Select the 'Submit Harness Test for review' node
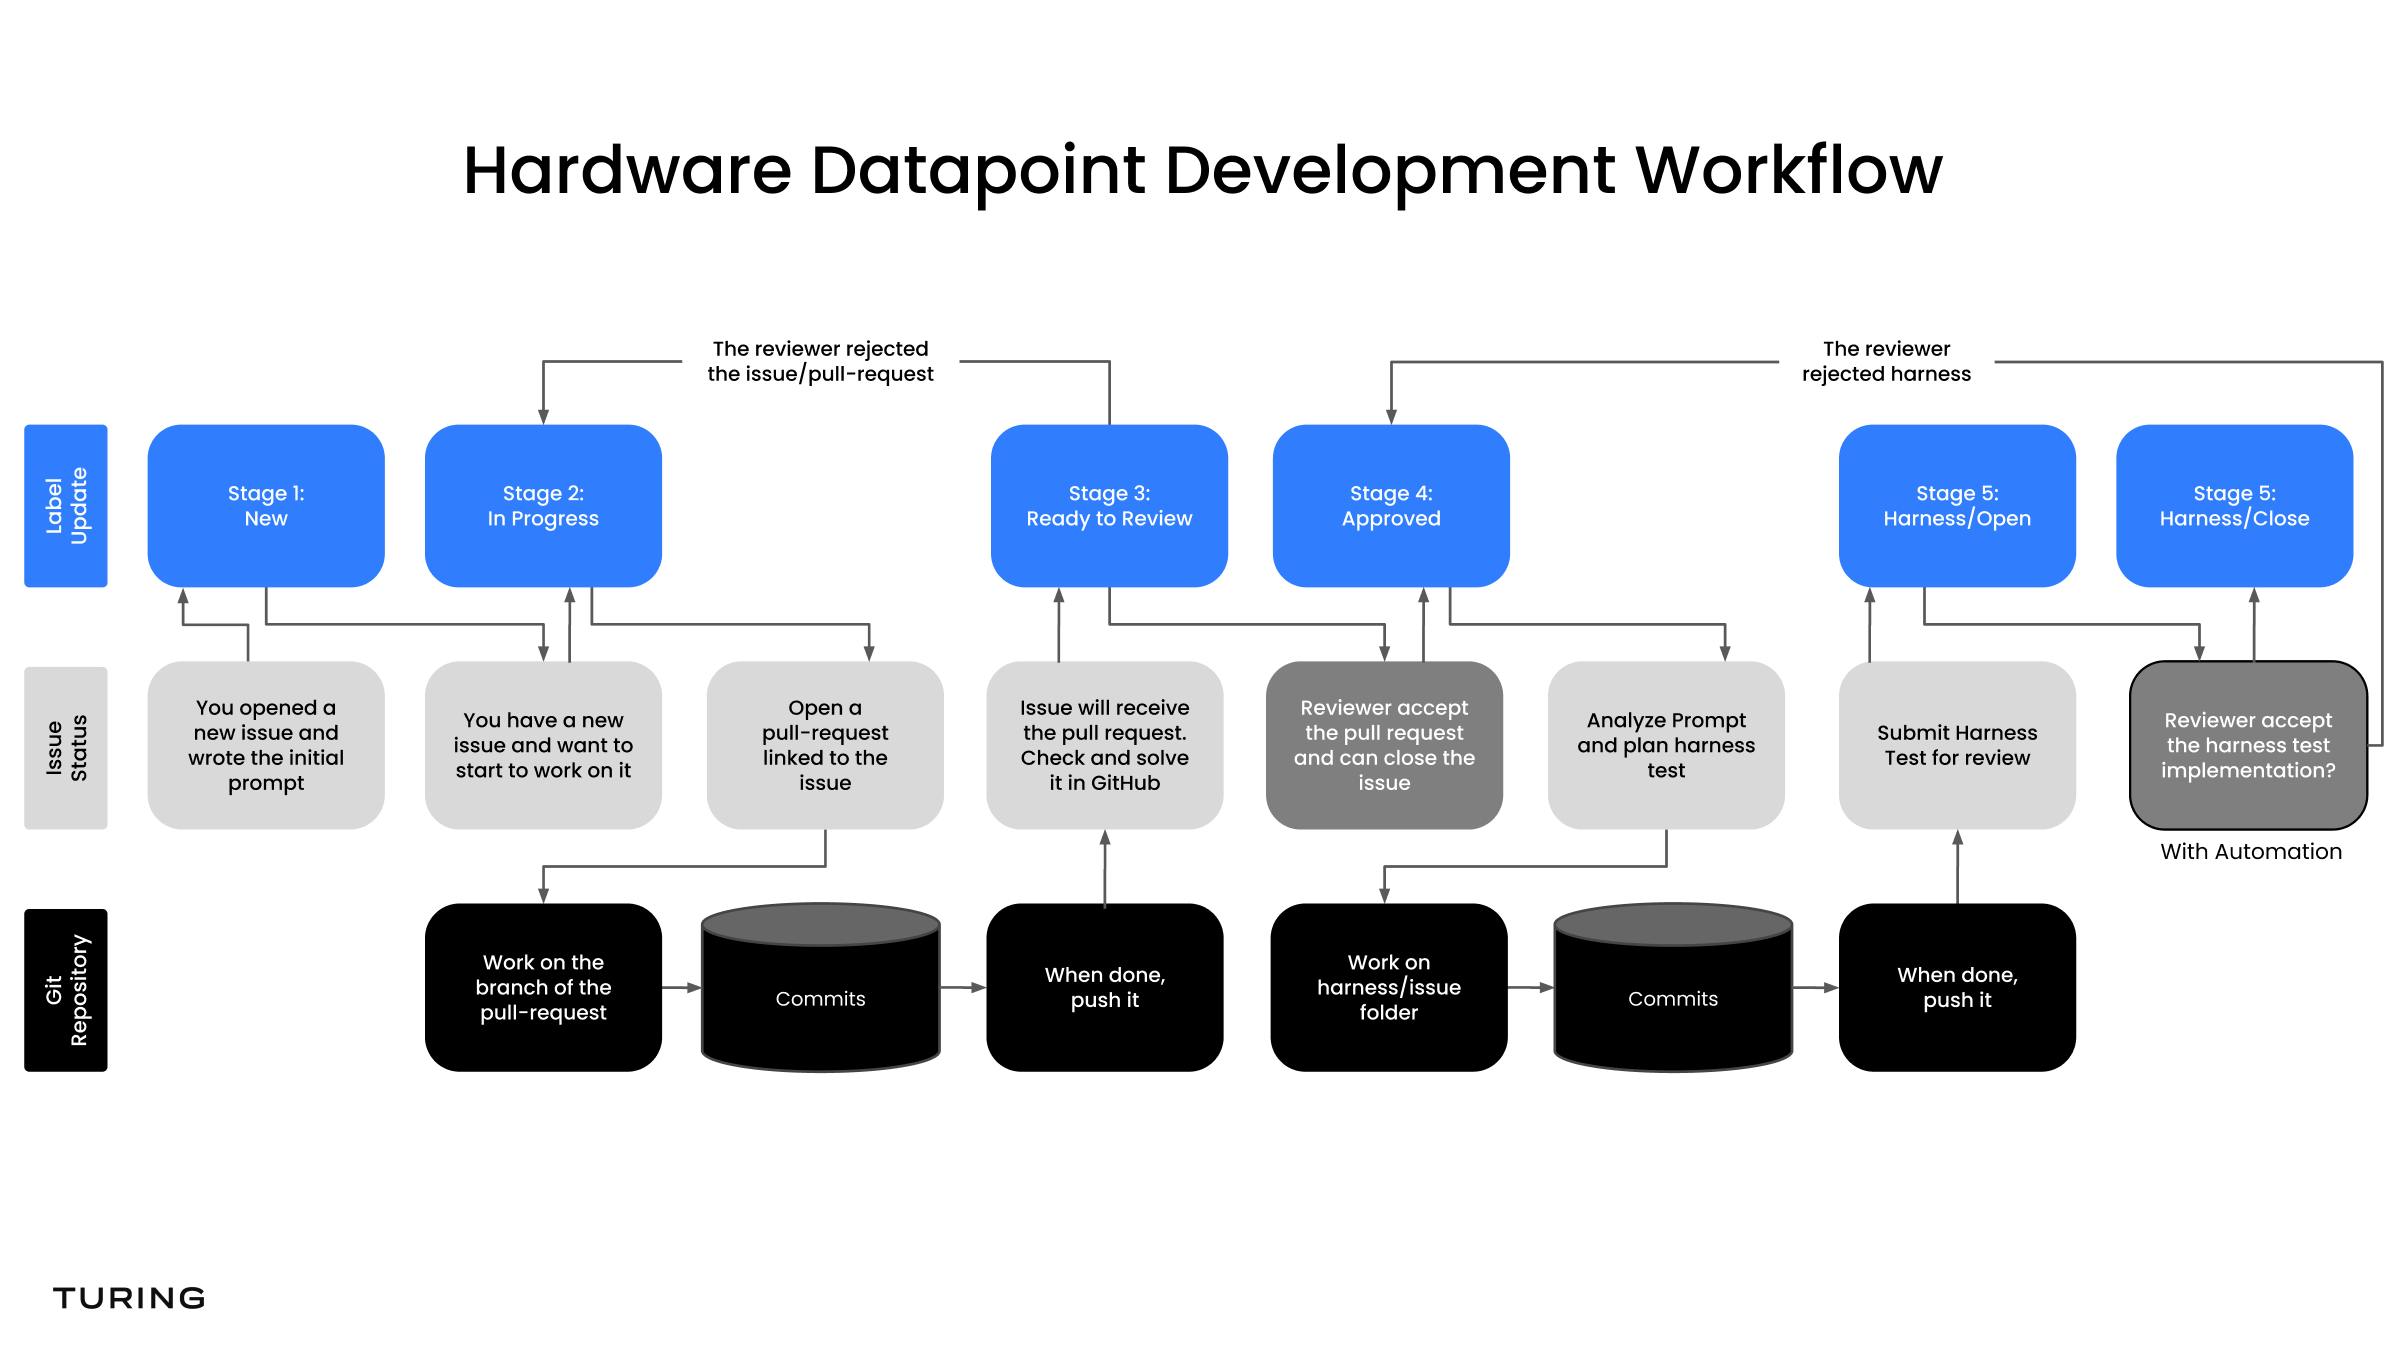 tap(1957, 745)
